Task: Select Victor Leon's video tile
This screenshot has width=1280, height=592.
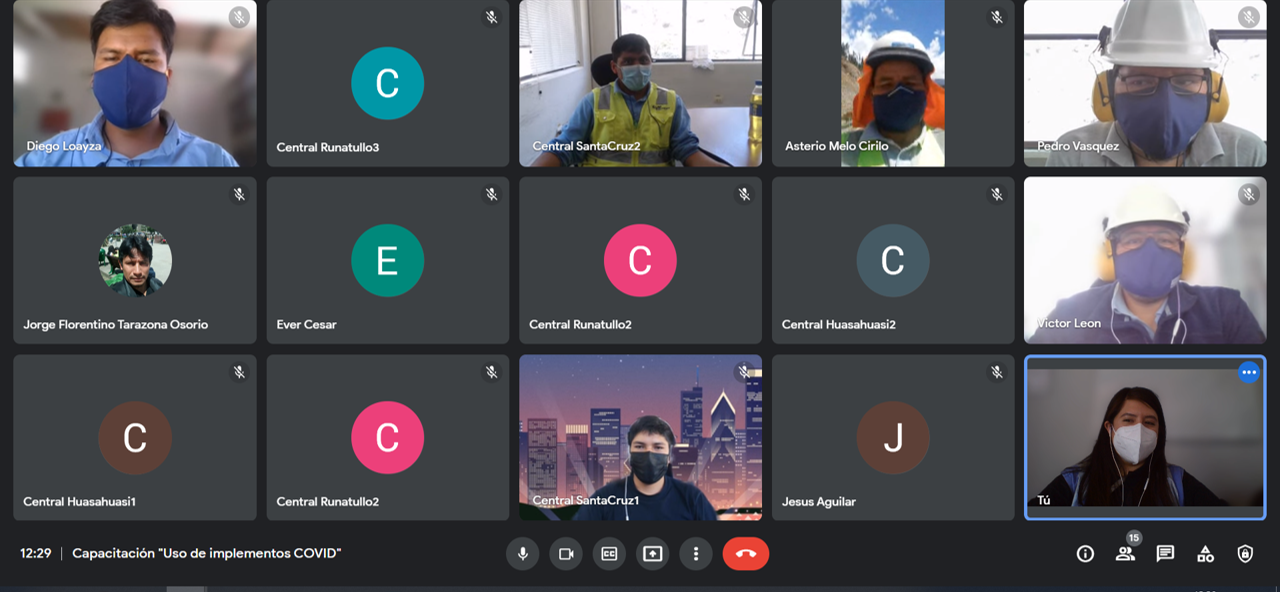Action: (x=1145, y=260)
